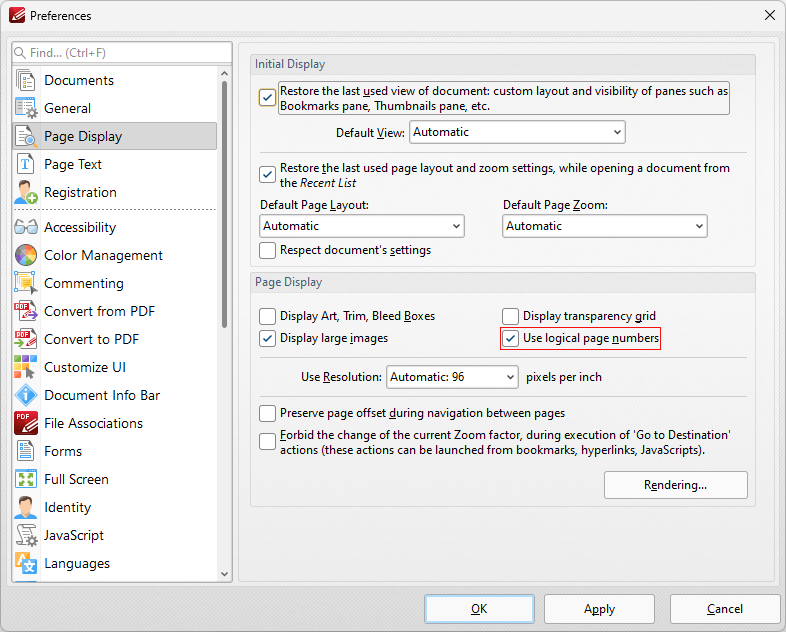Image resolution: width=786 pixels, height=632 pixels.
Task: Click the Forms page icon
Action: point(26,451)
